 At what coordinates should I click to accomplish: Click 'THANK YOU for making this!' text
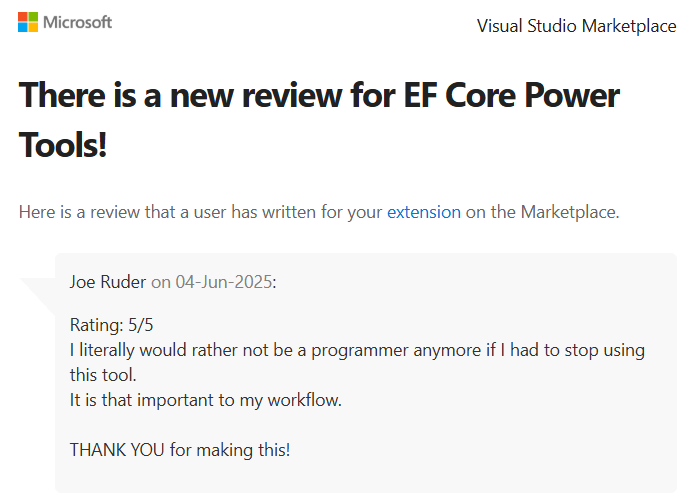click(180, 449)
